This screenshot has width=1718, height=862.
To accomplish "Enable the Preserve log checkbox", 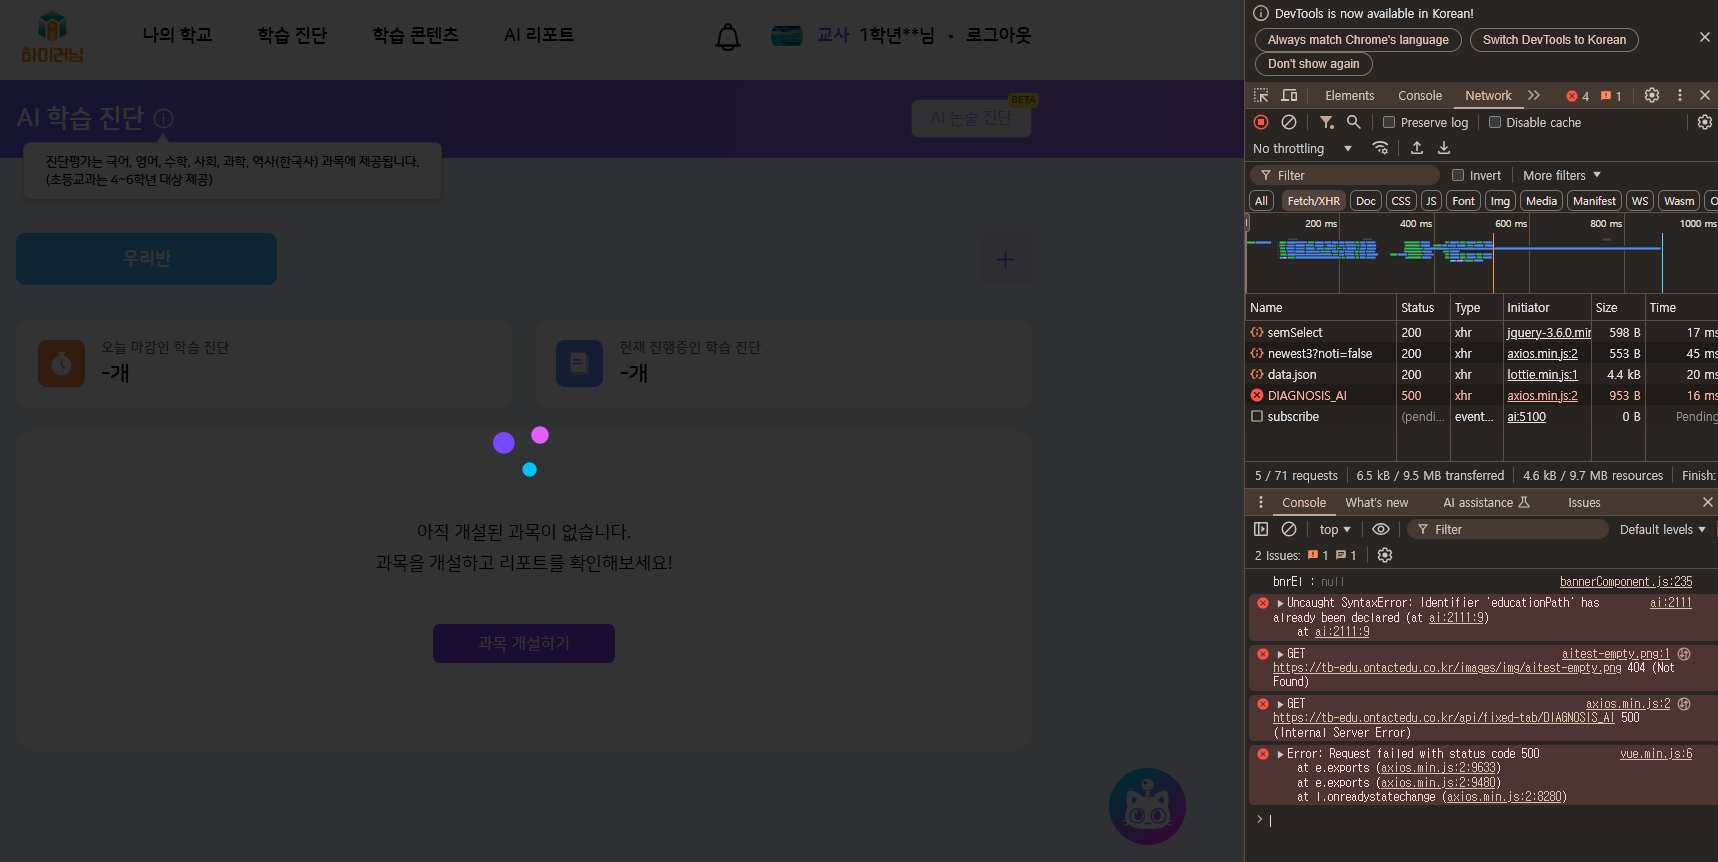I will coord(1389,122).
